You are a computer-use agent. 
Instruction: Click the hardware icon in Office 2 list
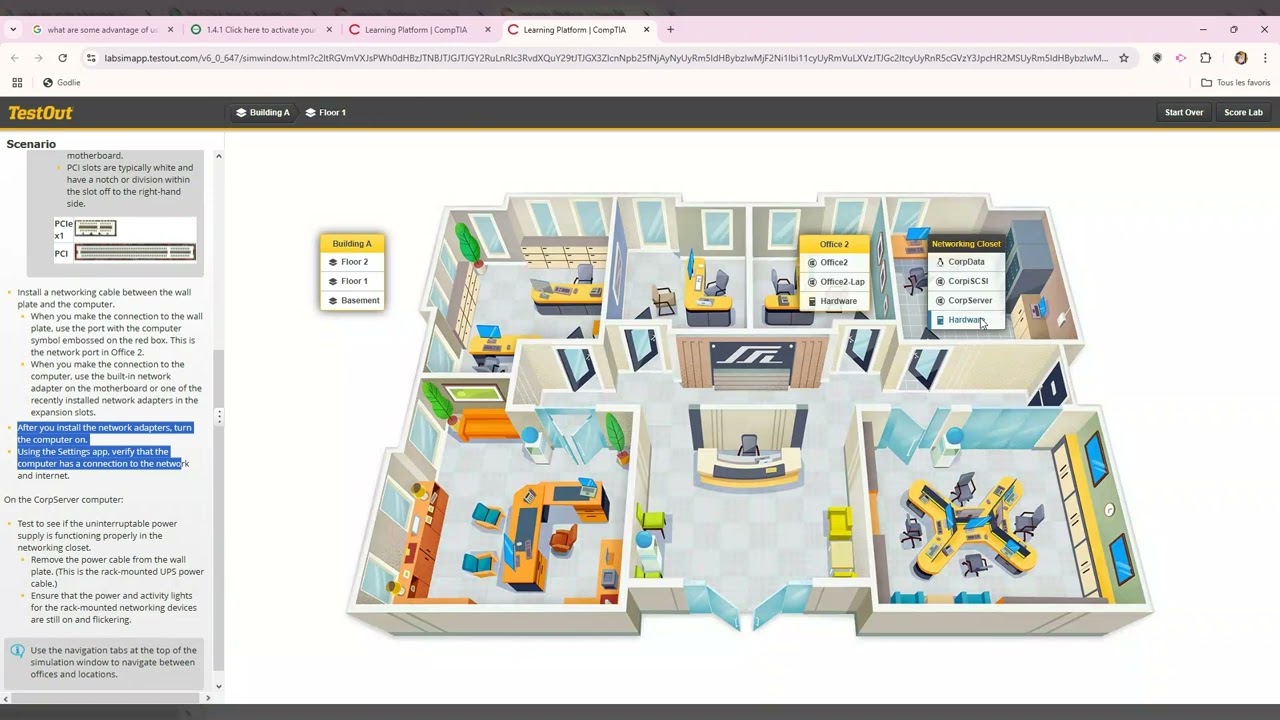click(x=812, y=301)
